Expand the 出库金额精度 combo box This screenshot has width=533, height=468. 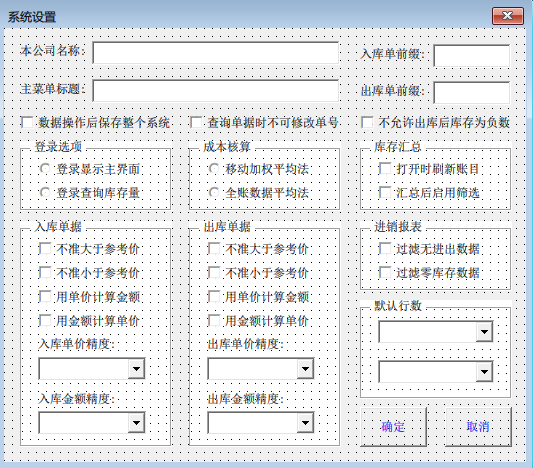point(305,423)
